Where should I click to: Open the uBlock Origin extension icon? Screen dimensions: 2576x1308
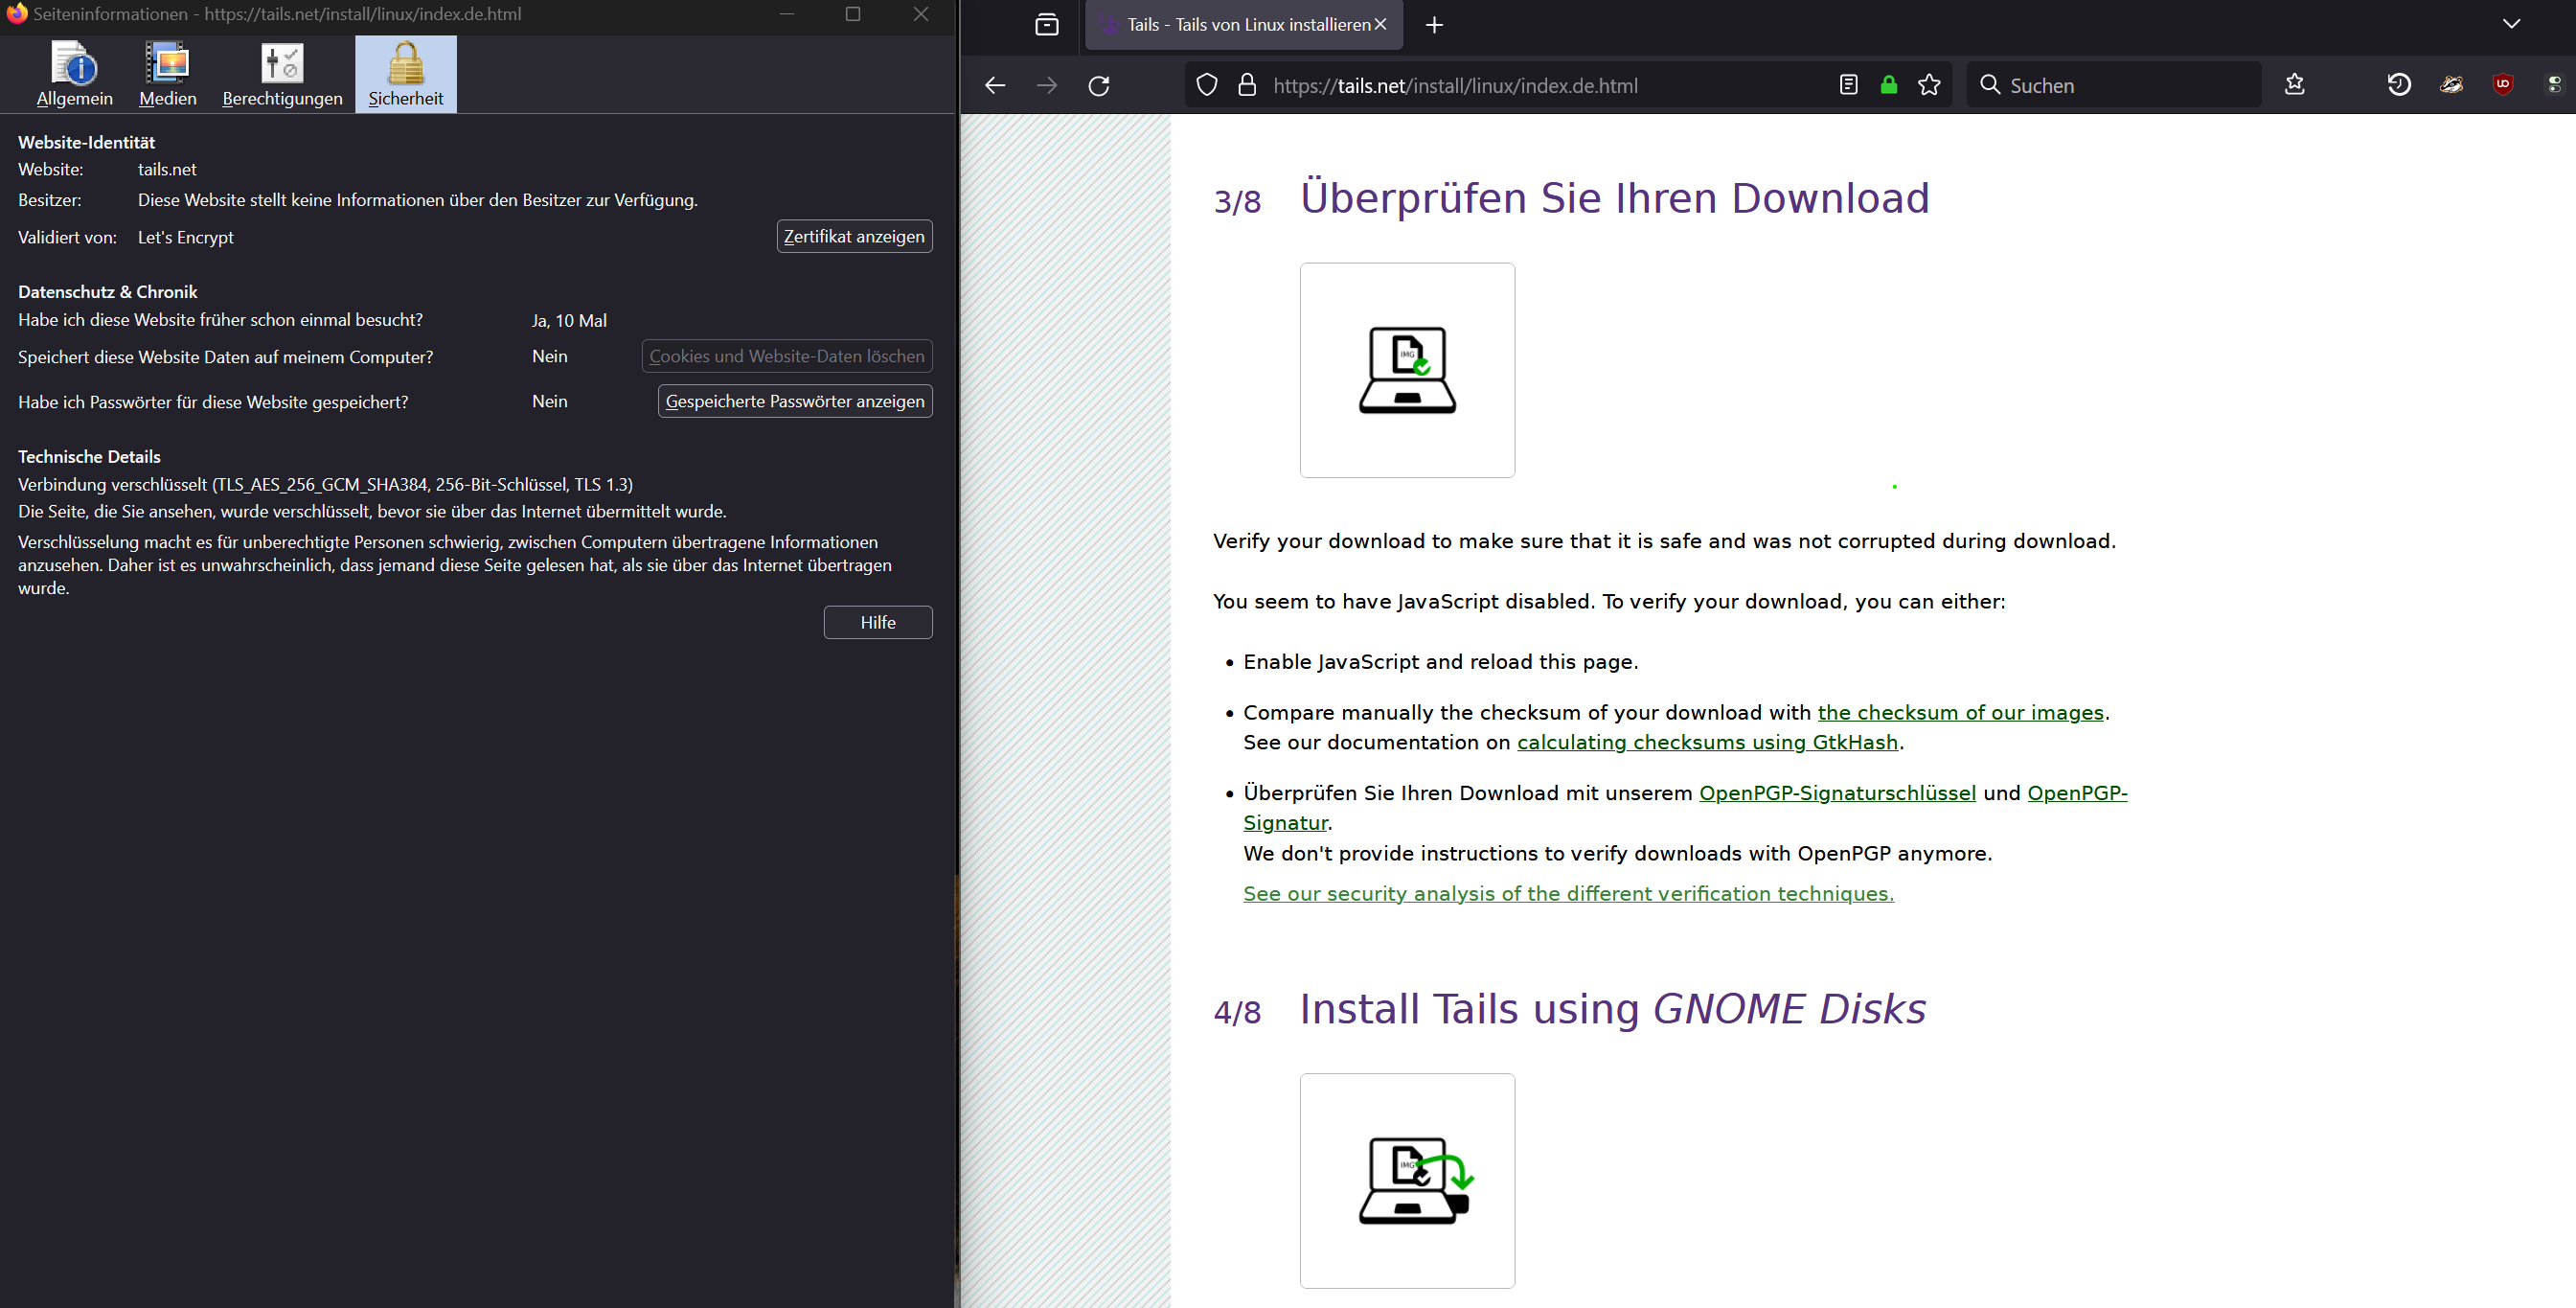pos(2502,85)
